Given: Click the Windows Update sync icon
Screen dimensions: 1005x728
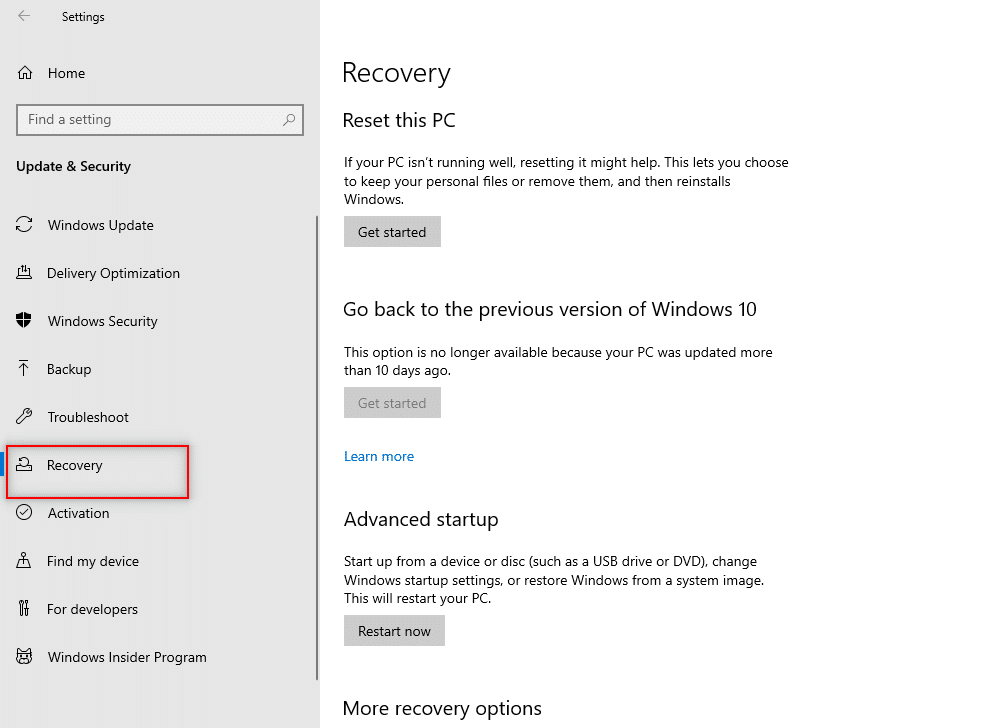Looking at the screenshot, I should pos(24,224).
